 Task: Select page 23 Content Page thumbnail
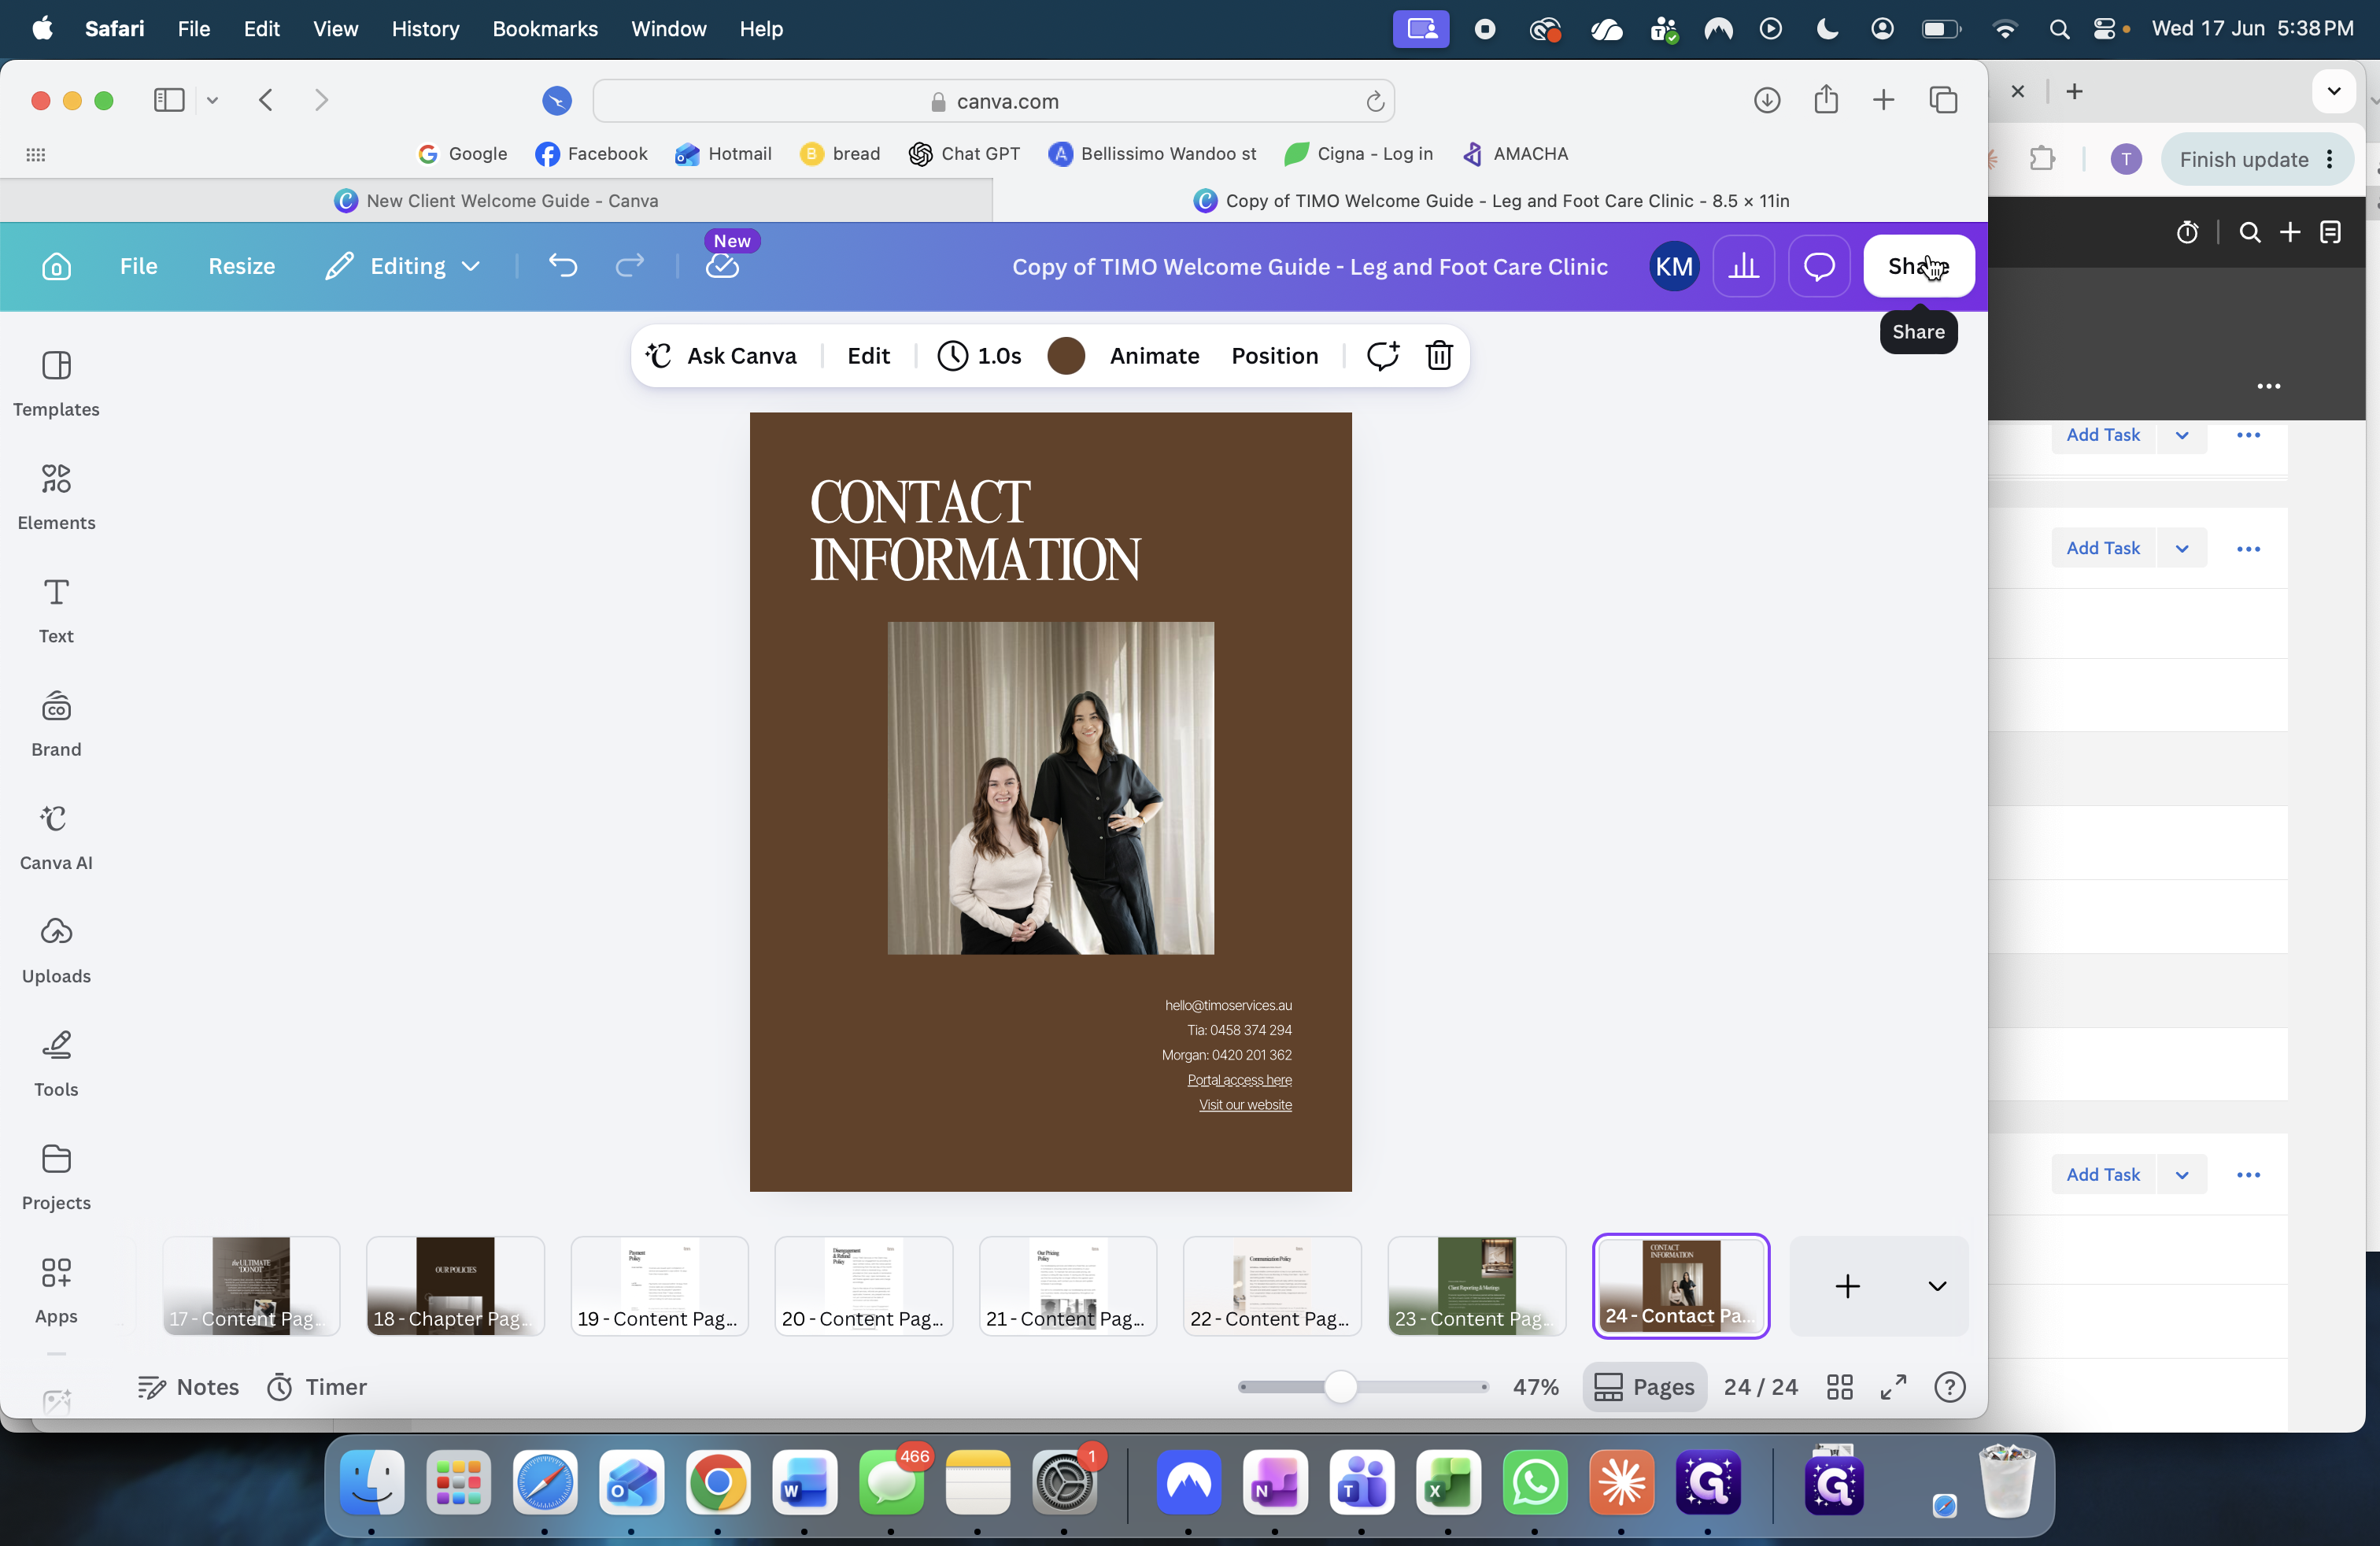[1476, 1286]
